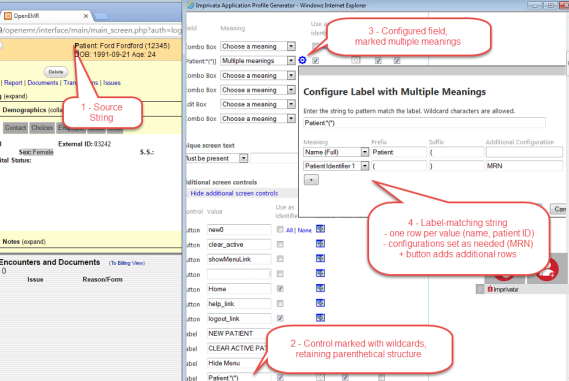Open the Issues link in OpenEMR
The height and width of the screenshot is (381, 569).
(x=112, y=83)
